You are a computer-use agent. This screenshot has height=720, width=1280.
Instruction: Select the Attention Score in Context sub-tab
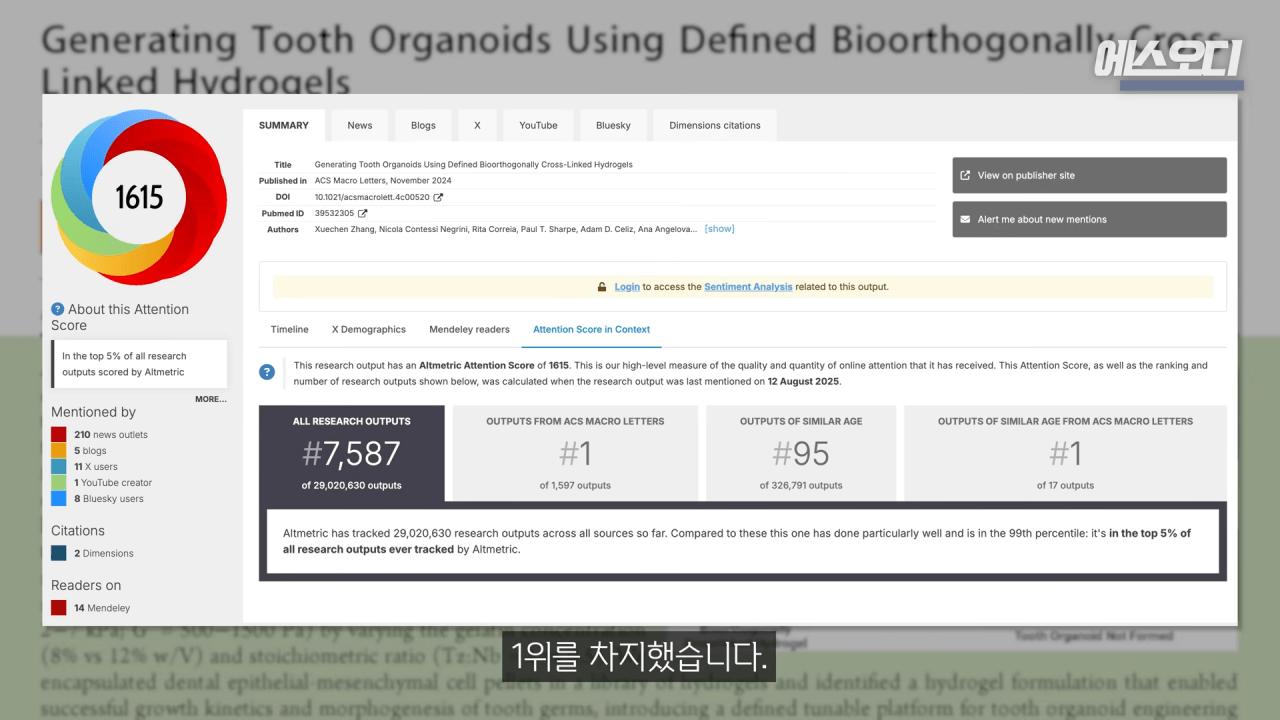coord(592,329)
